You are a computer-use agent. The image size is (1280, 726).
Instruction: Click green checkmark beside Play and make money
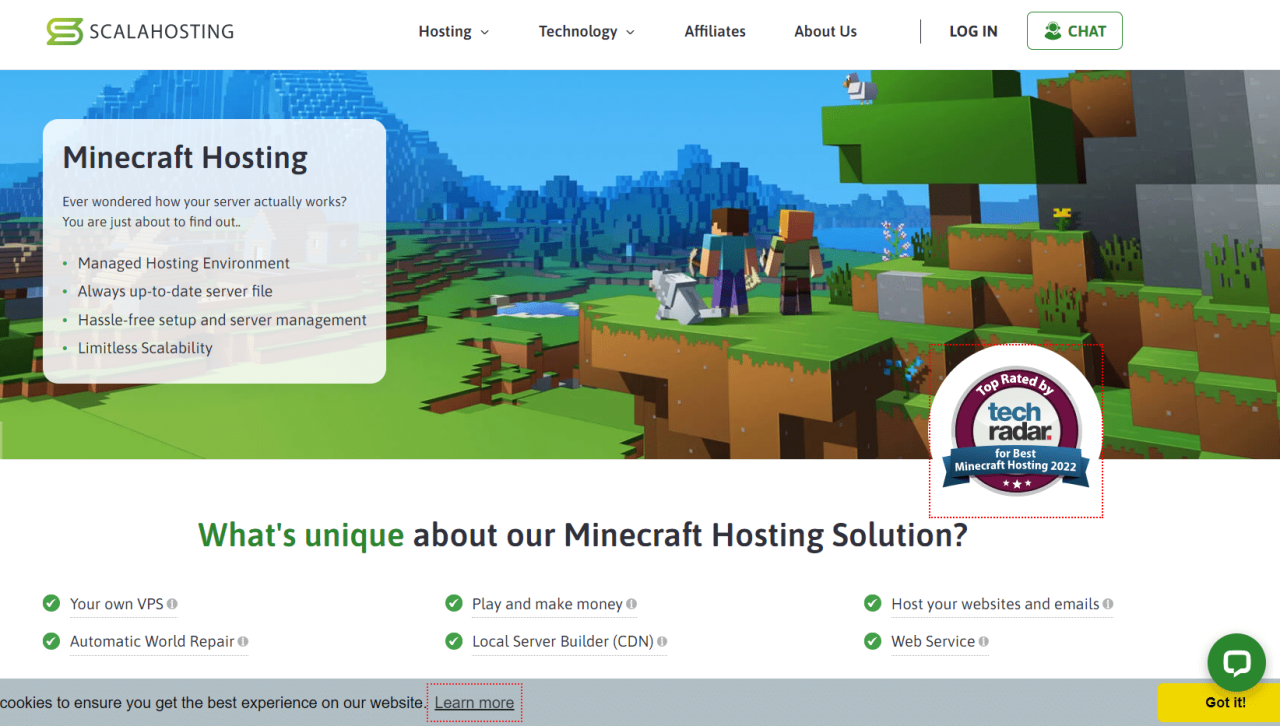pyautogui.click(x=453, y=603)
